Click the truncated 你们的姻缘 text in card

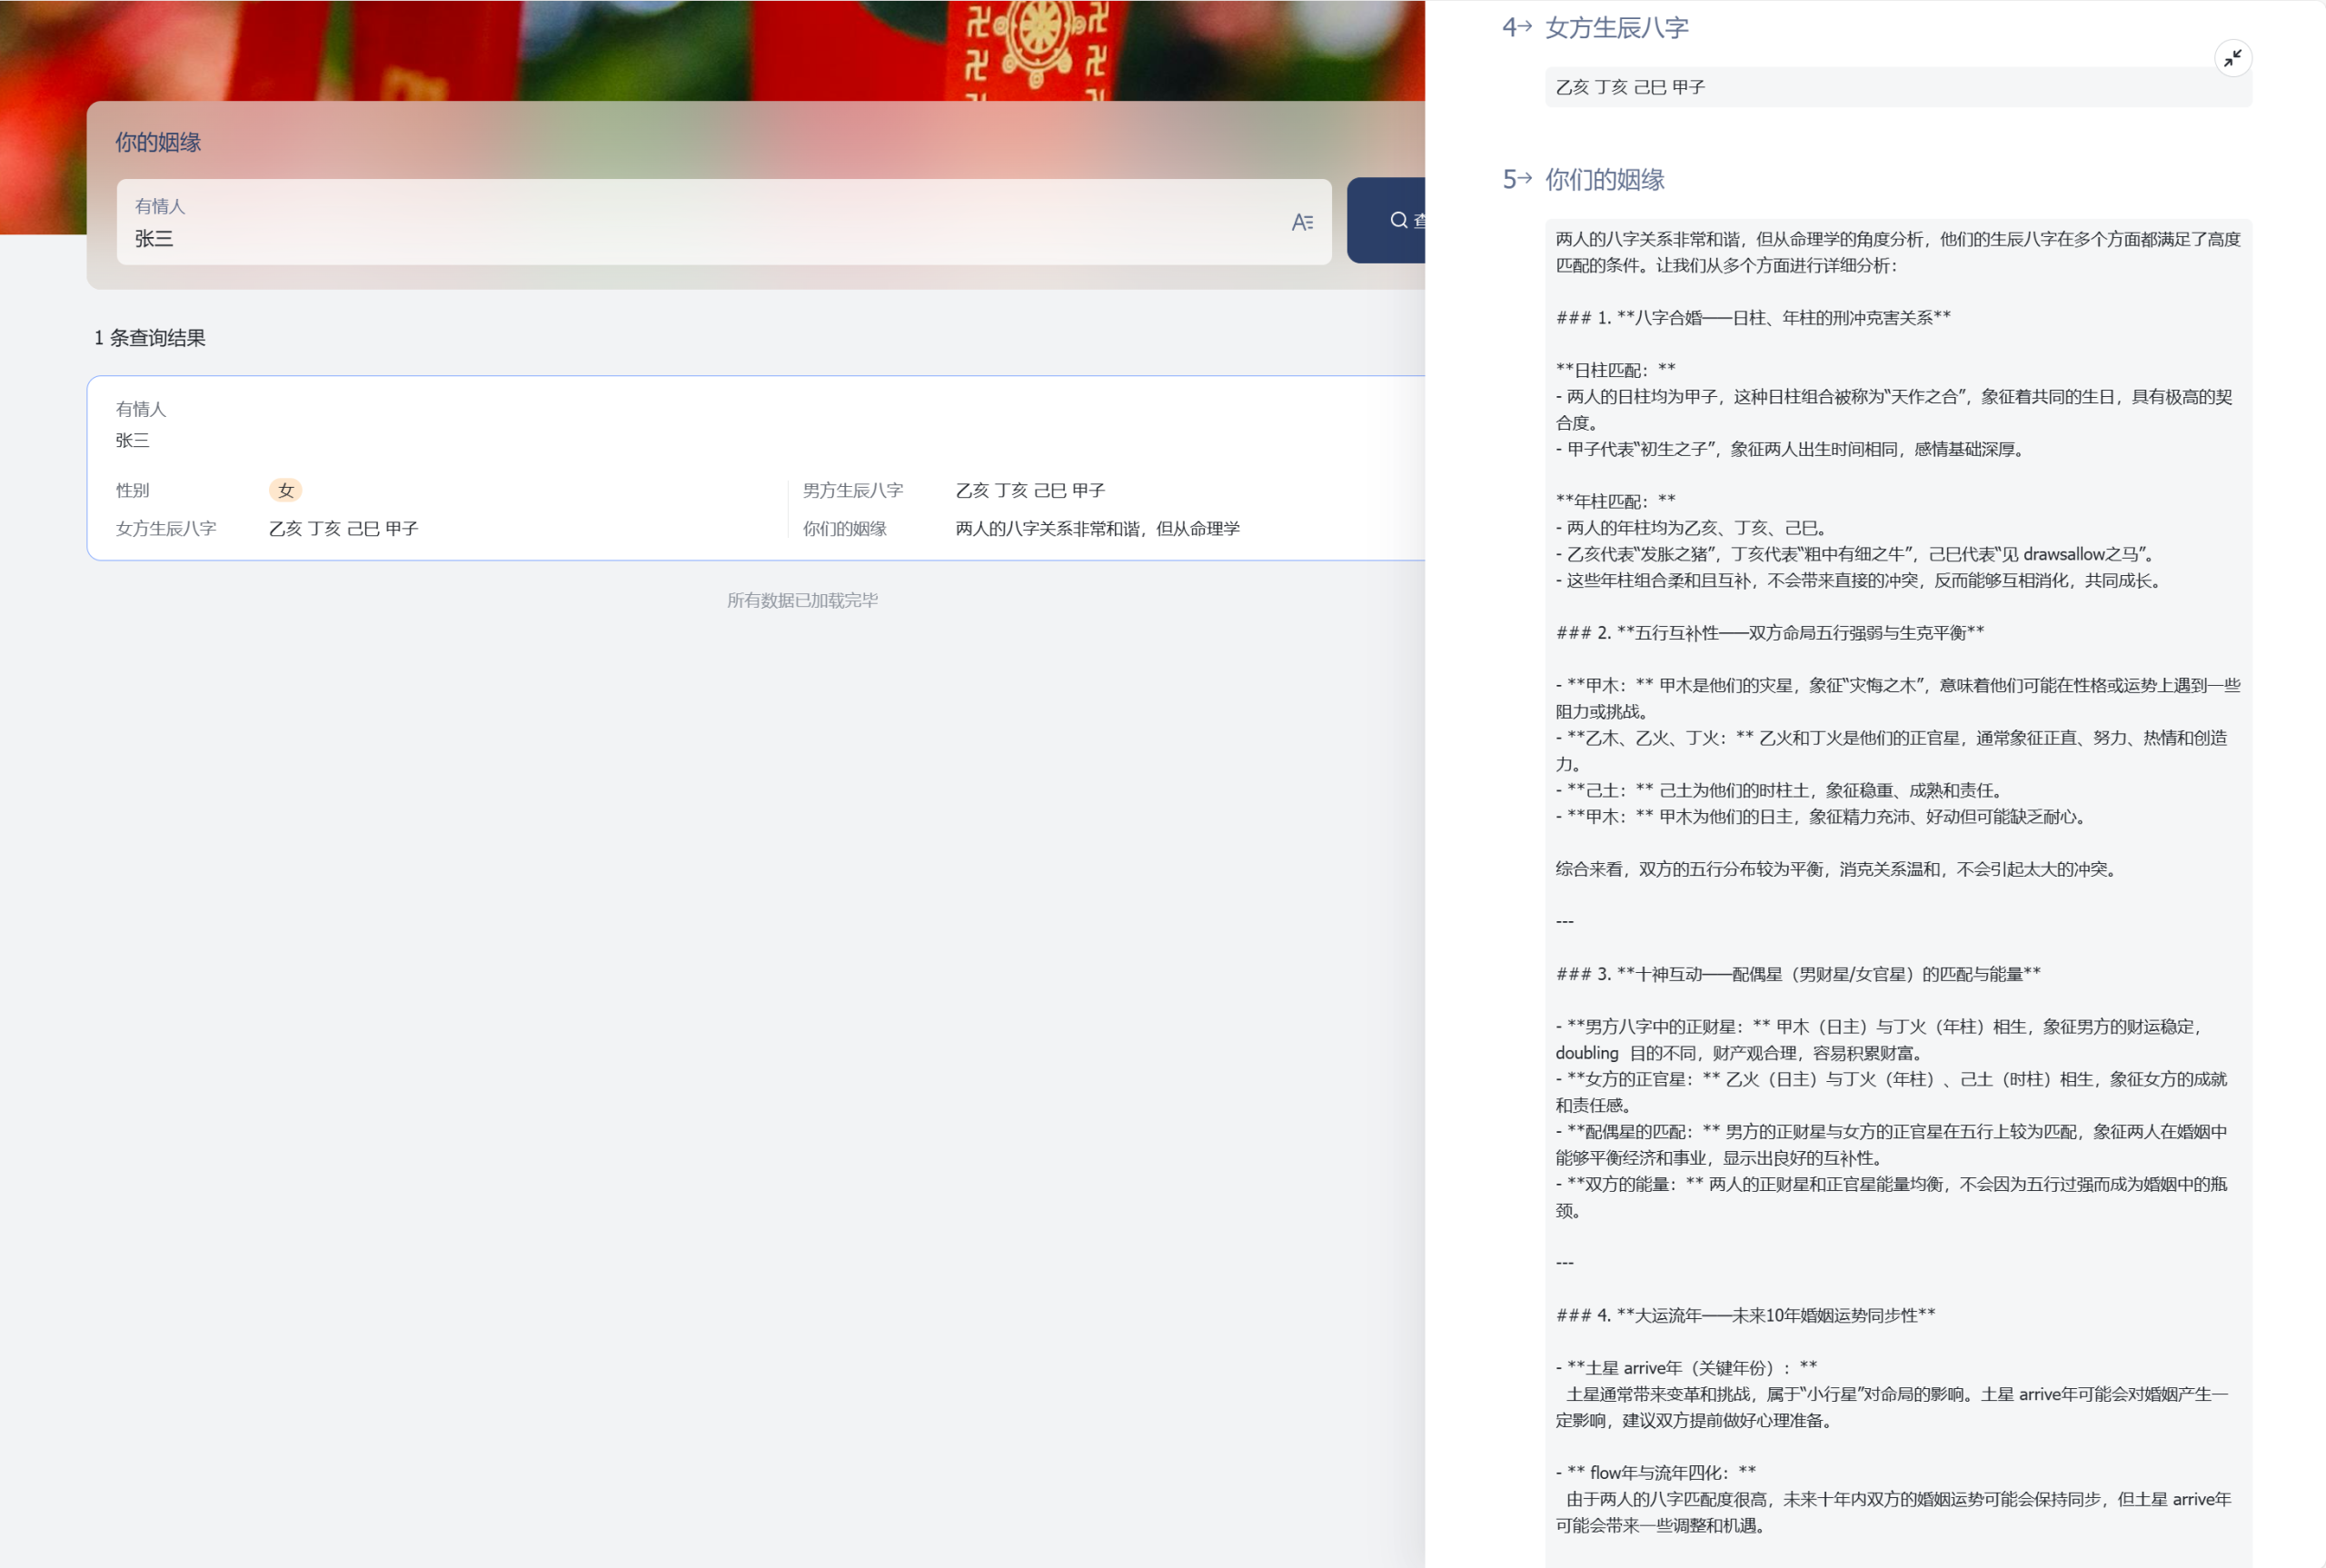coord(1097,528)
